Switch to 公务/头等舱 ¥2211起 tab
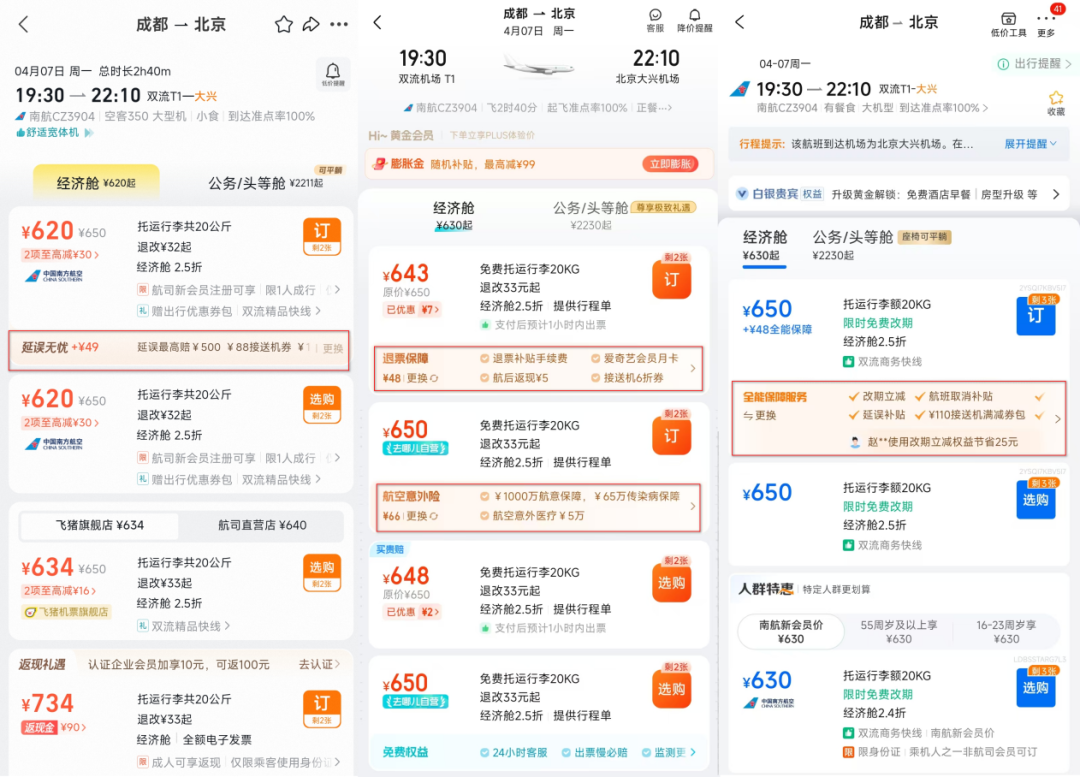Screen dimensions: 1080x777 click(x=266, y=183)
